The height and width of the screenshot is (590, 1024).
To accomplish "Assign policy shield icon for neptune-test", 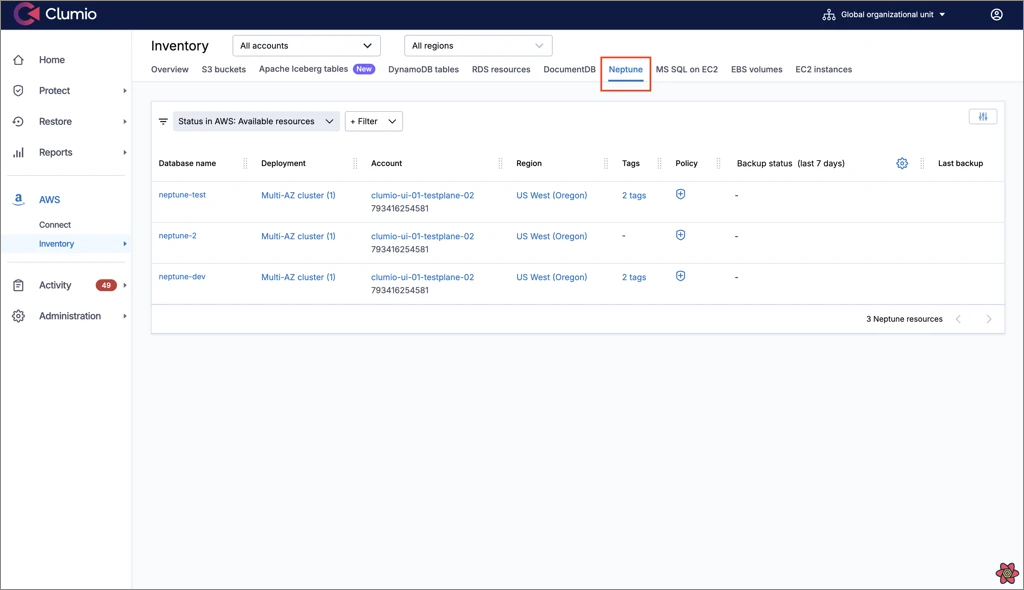I will [680, 194].
